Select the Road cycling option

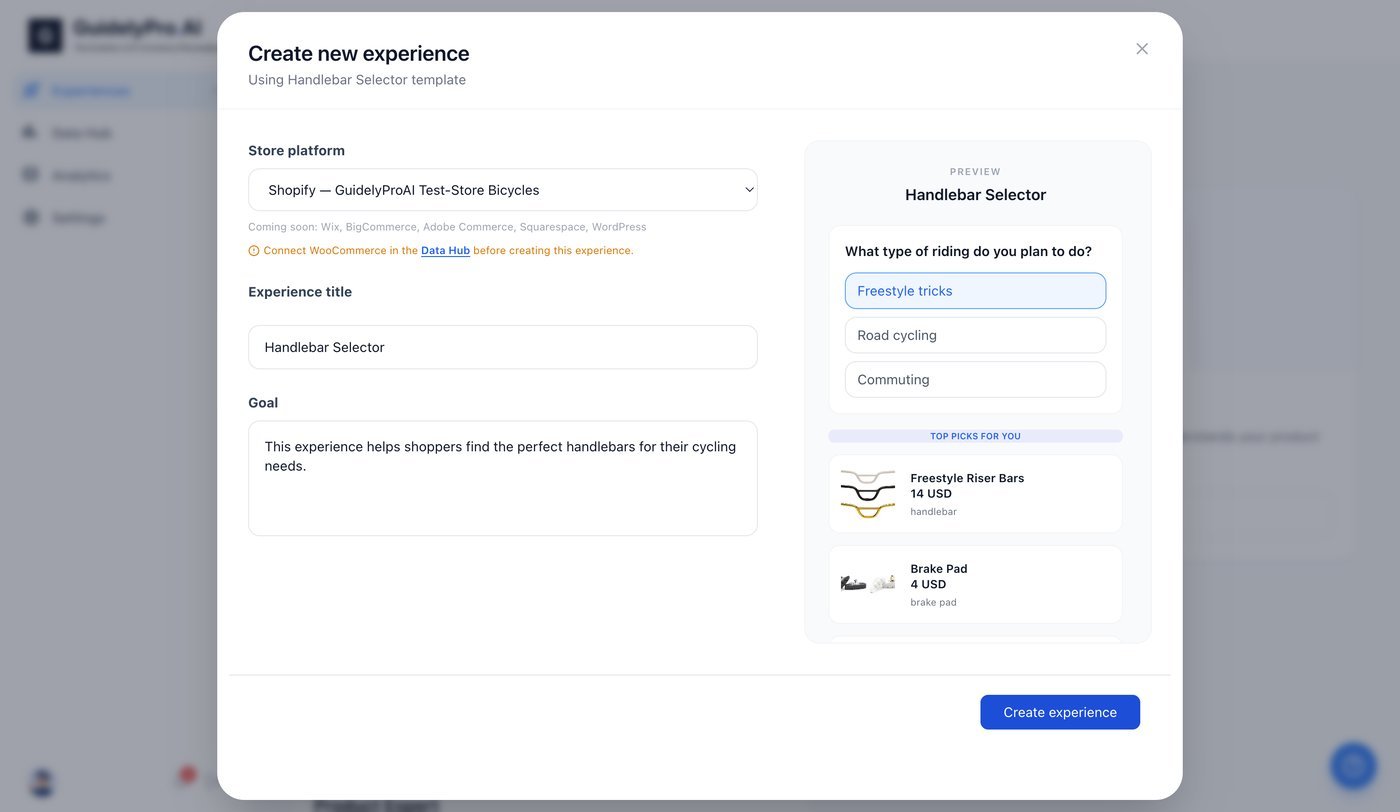(x=975, y=335)
